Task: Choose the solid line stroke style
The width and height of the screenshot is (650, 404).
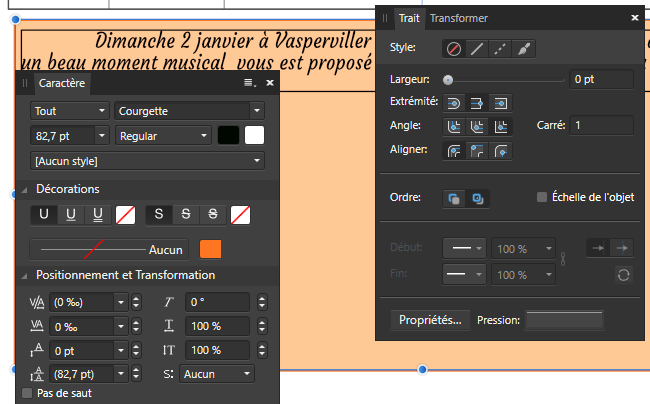Action: 477,49
